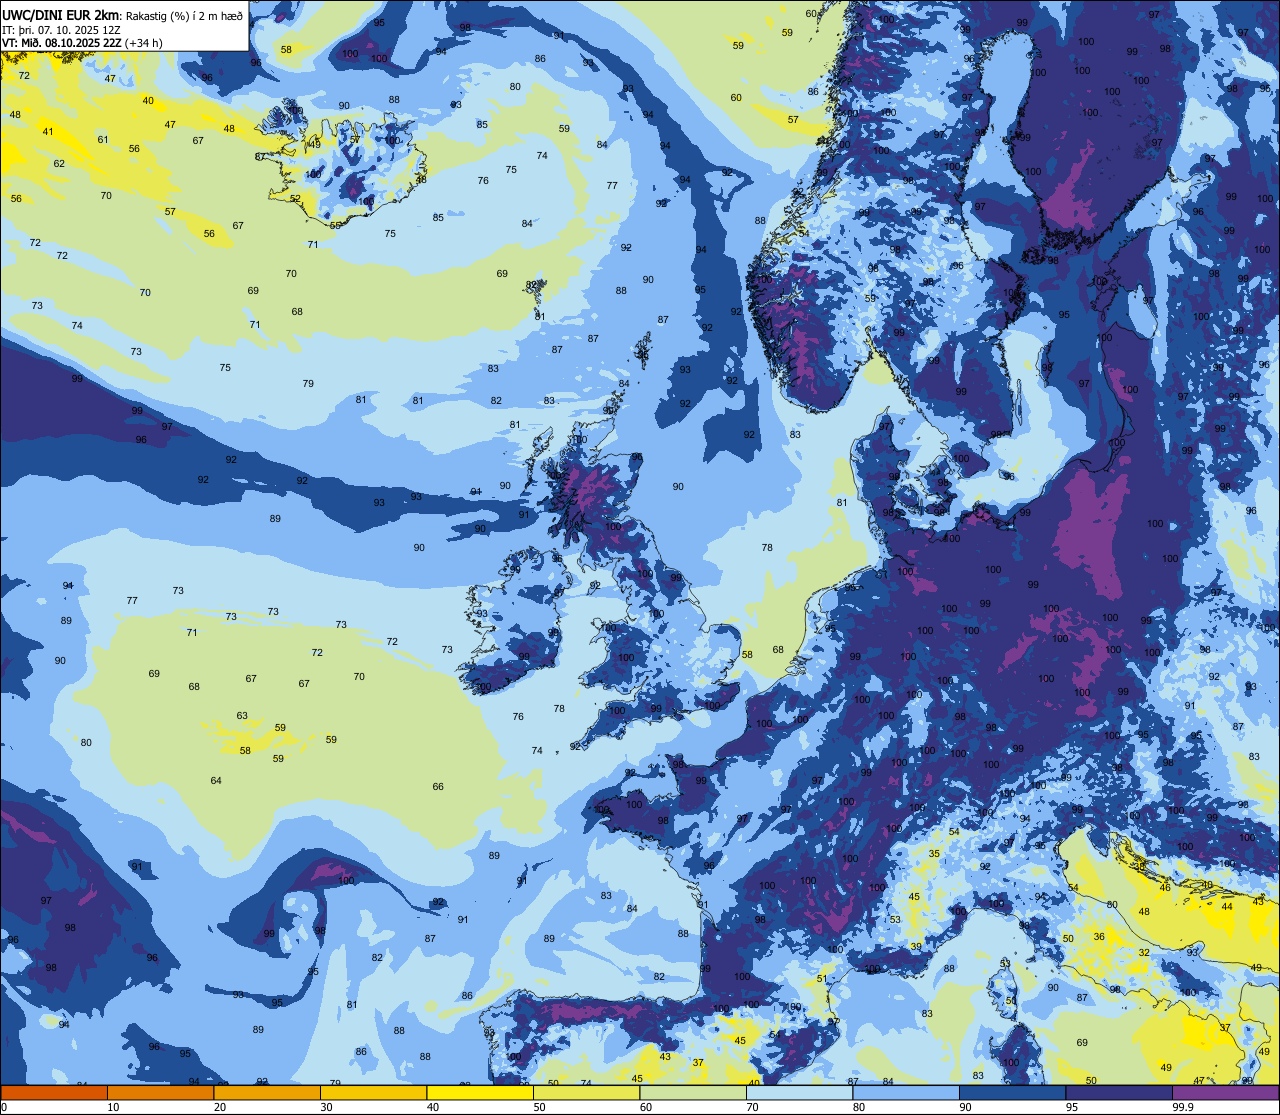The image size is (1280, 1115).
Task: Click the 62 value in the yellow area
Action: pyautogui.click(x=59, y=163)
